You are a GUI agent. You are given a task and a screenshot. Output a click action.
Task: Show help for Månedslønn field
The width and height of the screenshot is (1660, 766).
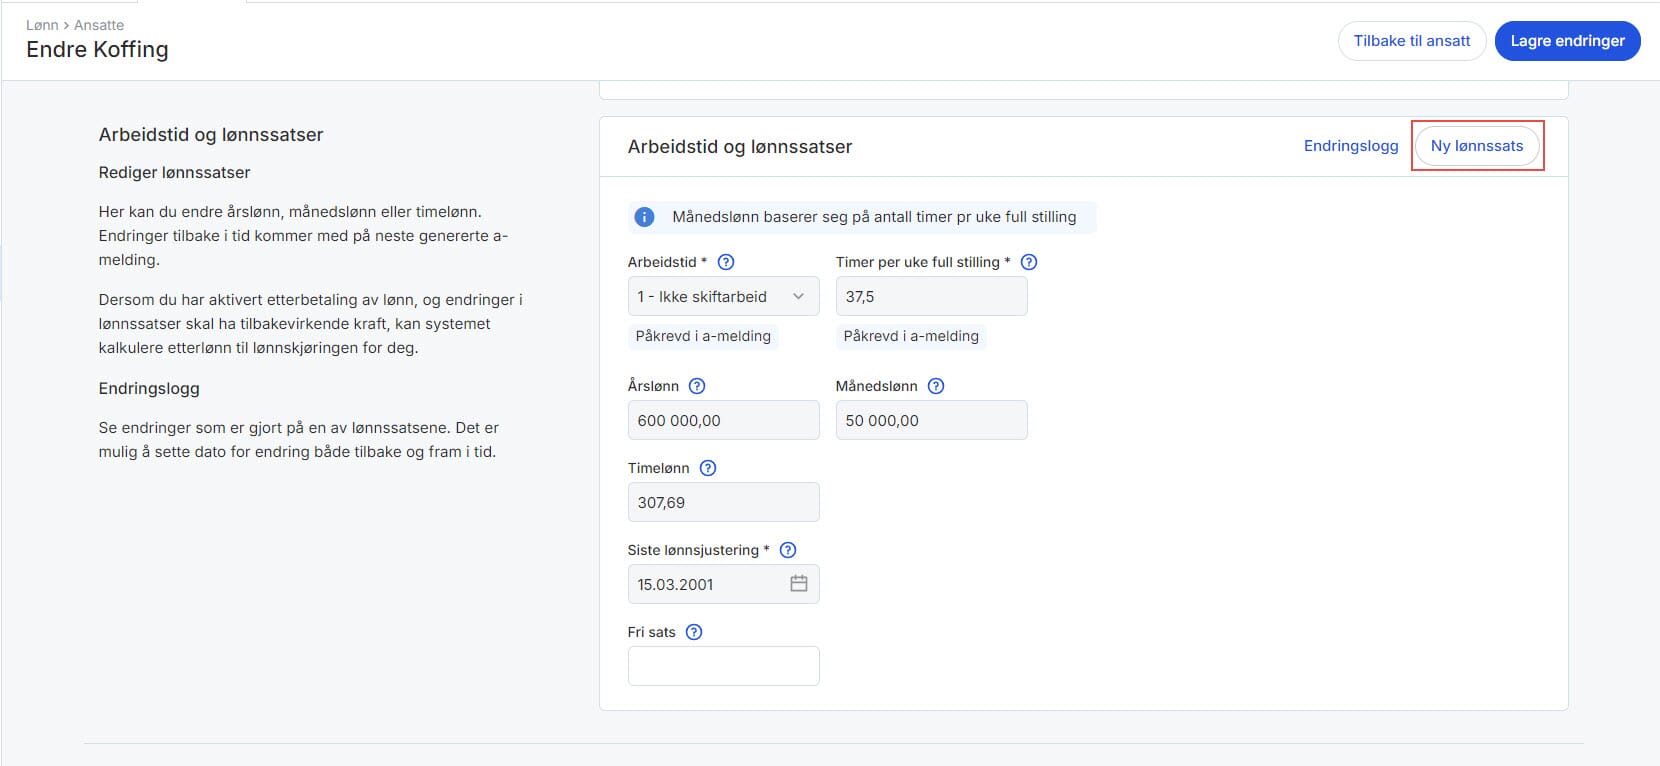tap(935, 386)
